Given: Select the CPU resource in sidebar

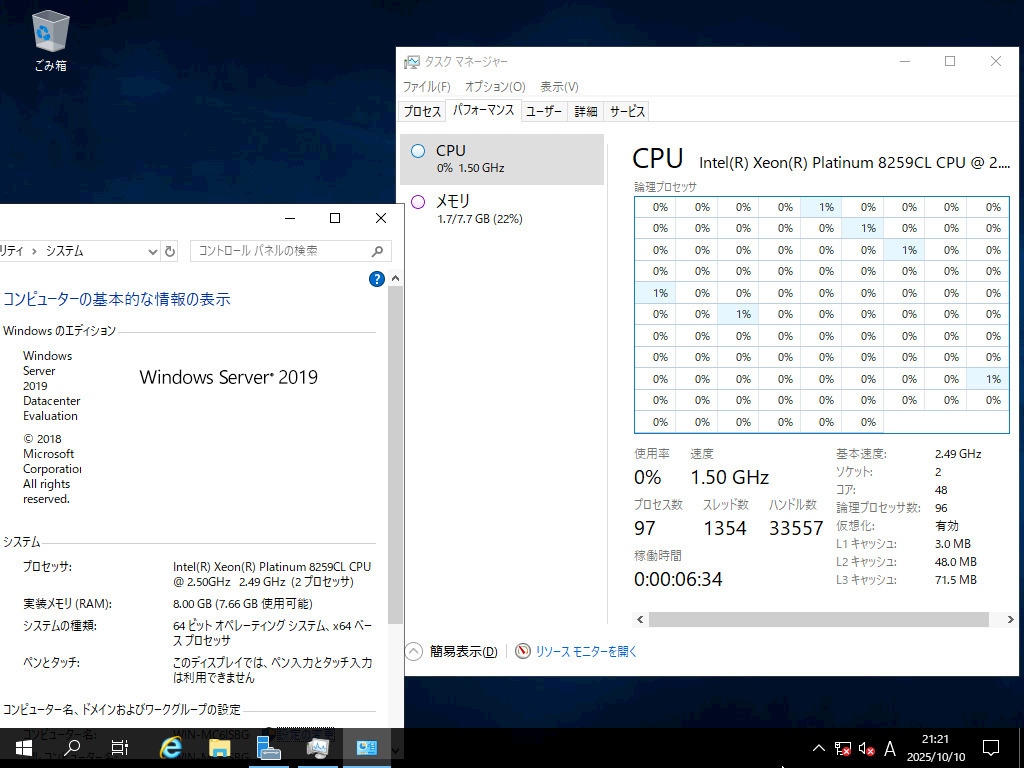Looking at the screenshot, I should tap(502, 159).
